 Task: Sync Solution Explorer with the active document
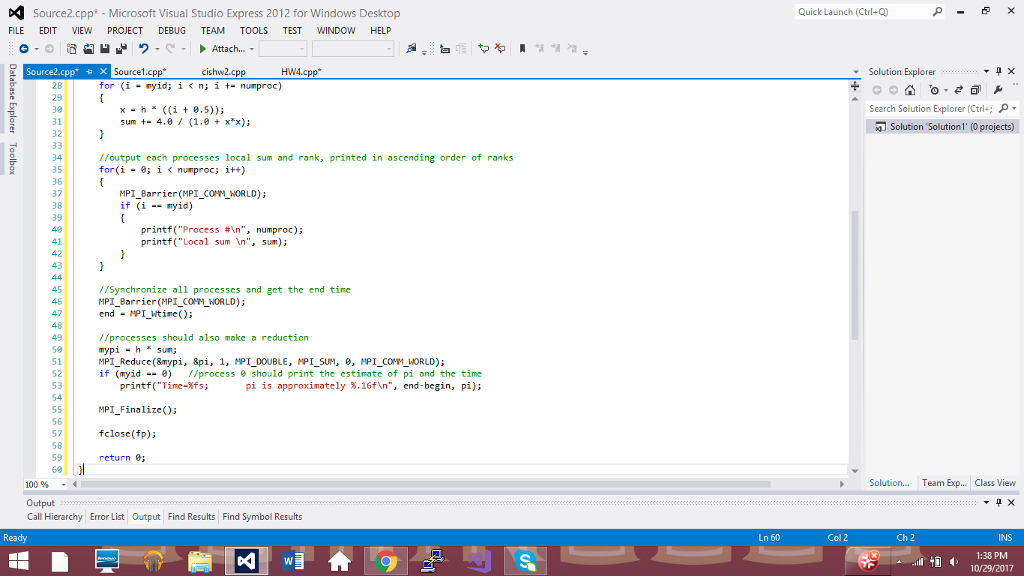[x=958, y=90]
